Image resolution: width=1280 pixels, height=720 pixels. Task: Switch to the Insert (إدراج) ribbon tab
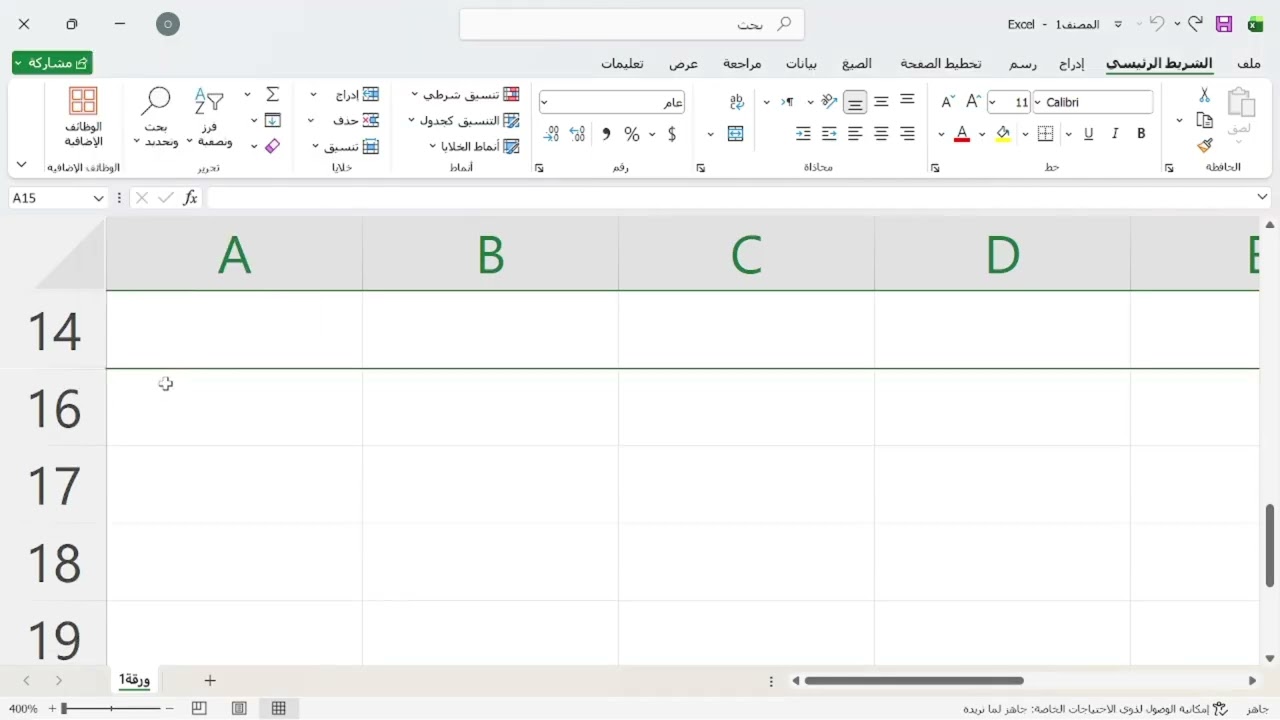pos(1071,63)
